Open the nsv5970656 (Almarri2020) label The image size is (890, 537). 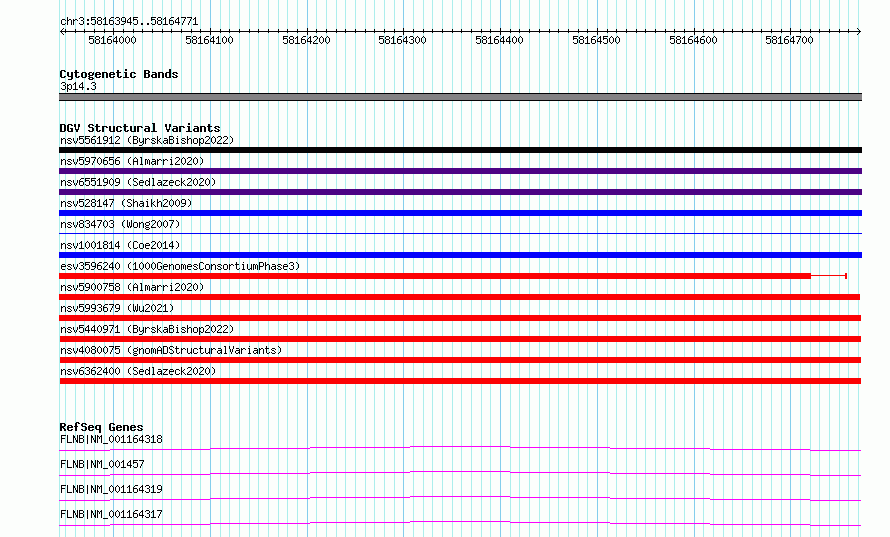(x=132, y=161)
